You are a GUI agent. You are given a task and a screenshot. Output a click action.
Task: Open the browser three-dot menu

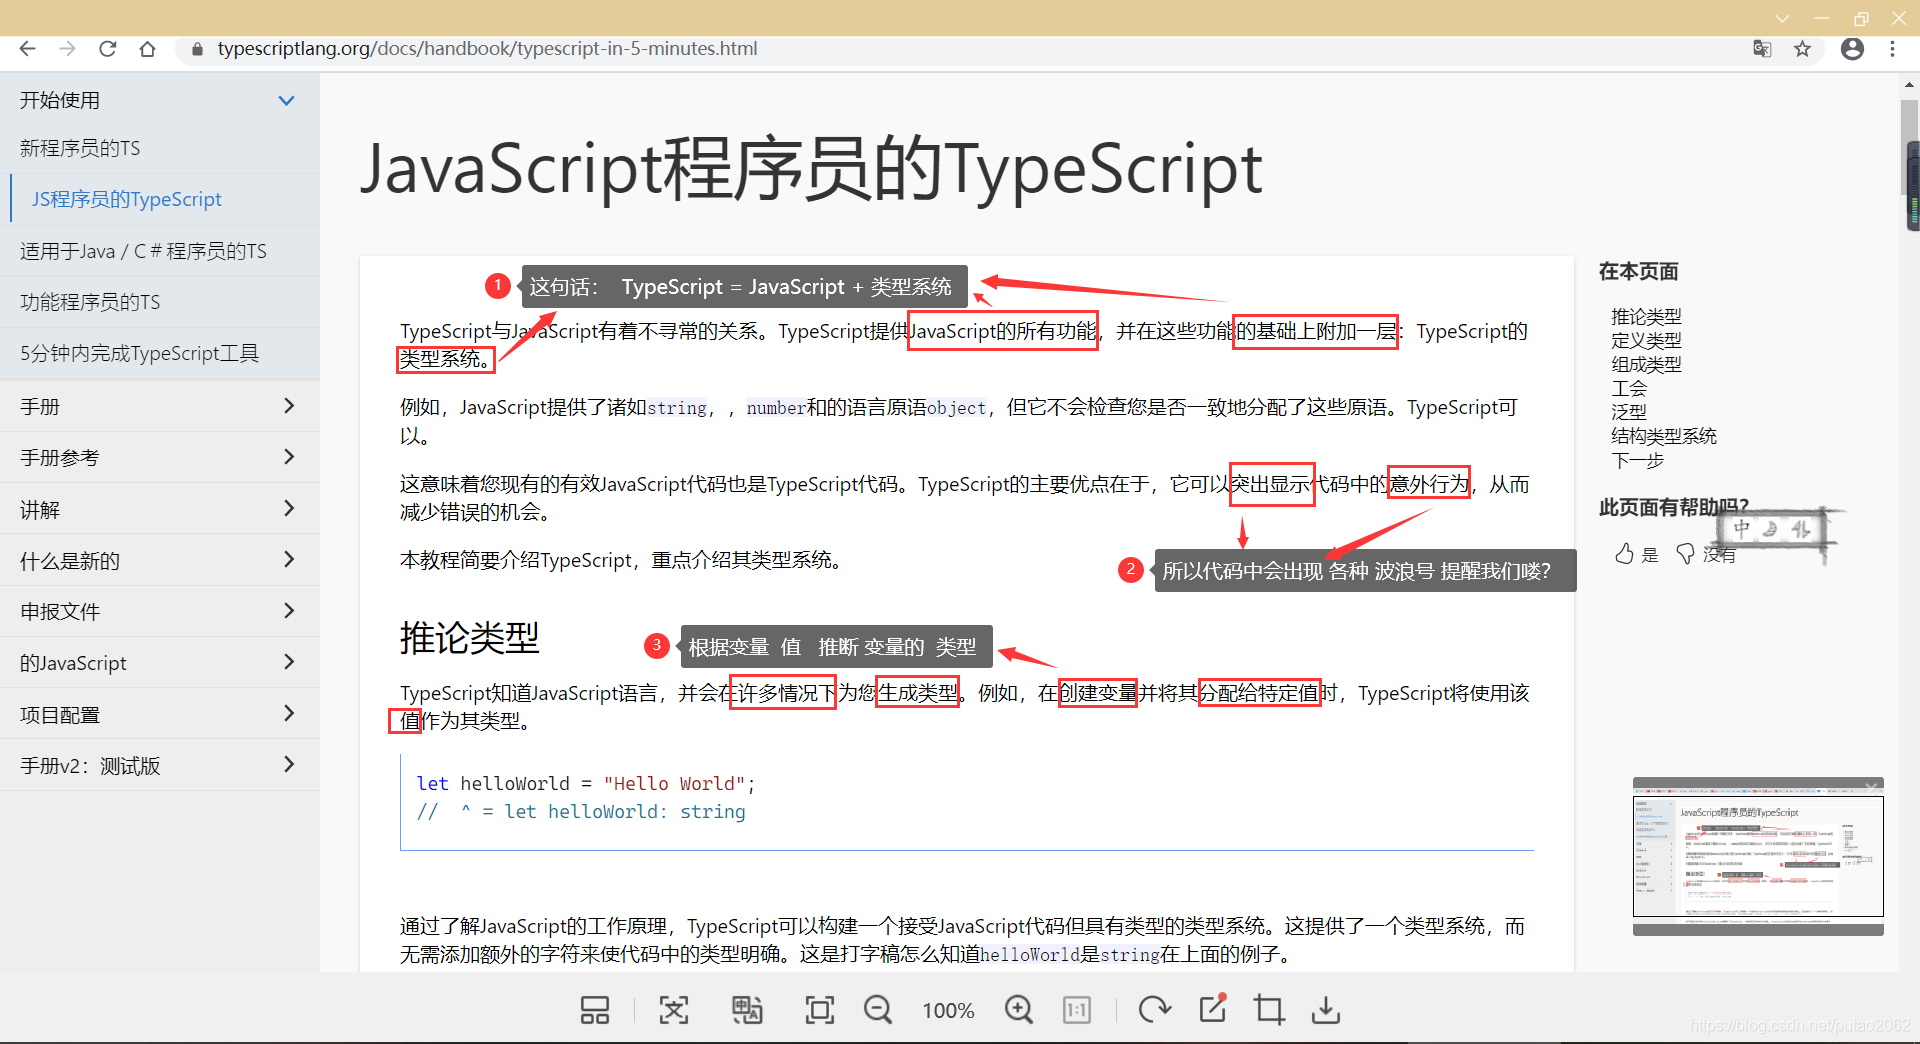1892,48
